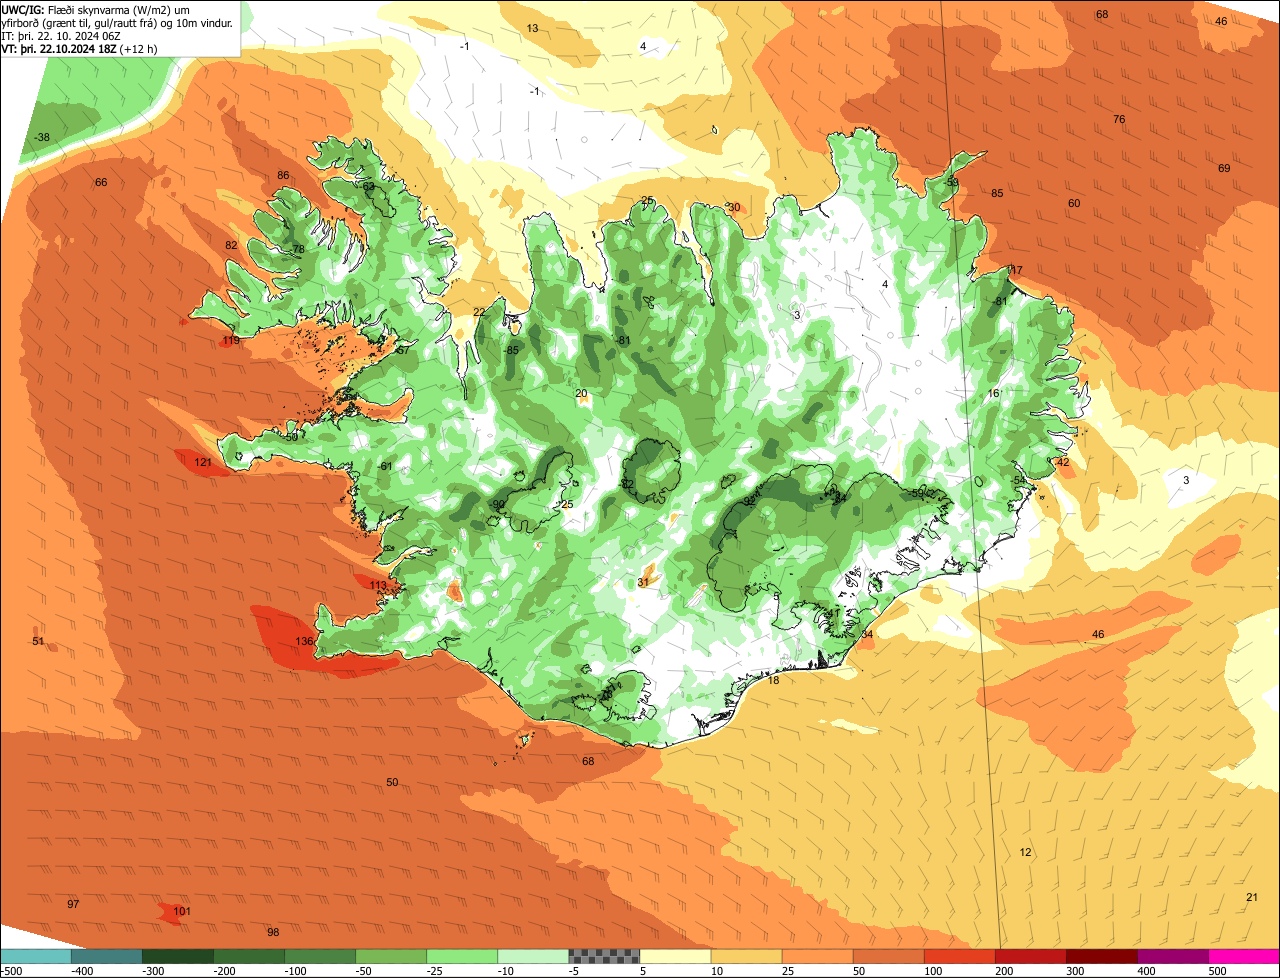
Task: Click the map value 76 in the northeast sea
Action: pos(1119,119)
